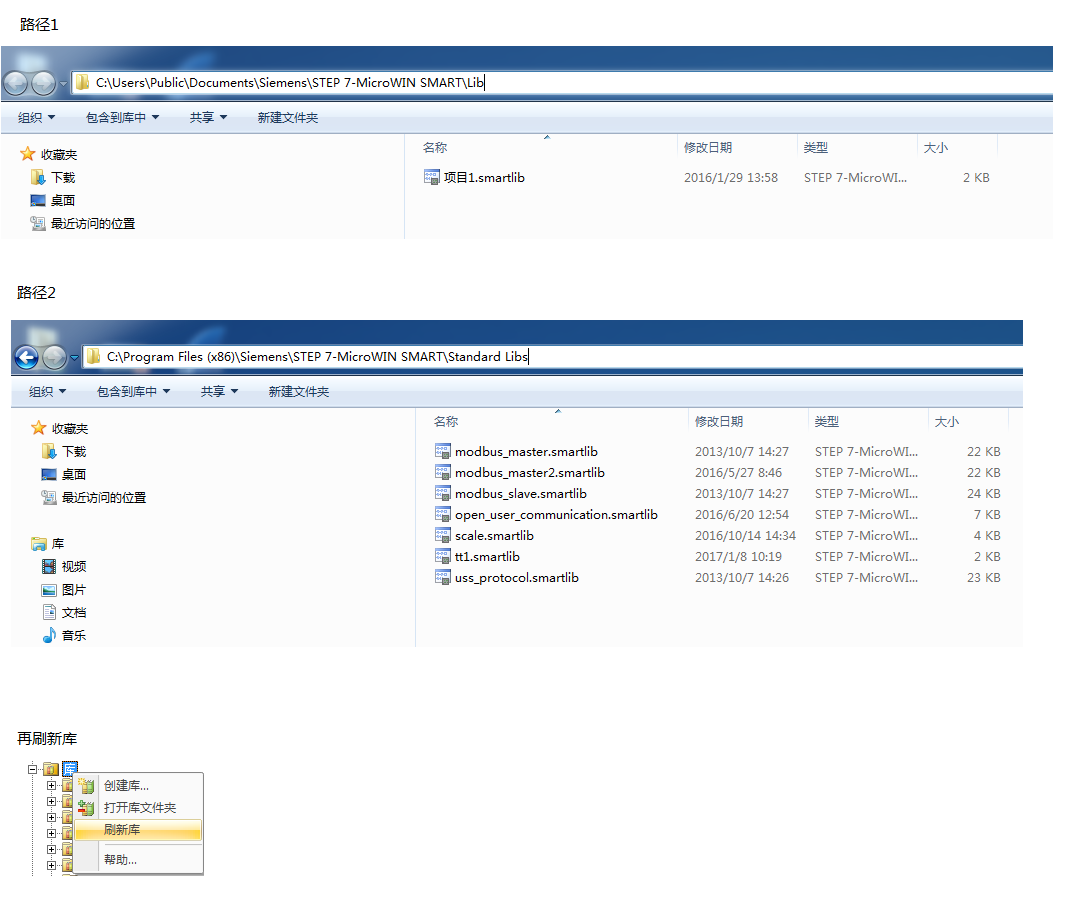Open the 文档 library icon
Screen dimensions: 1077x905
pos(49,612)
